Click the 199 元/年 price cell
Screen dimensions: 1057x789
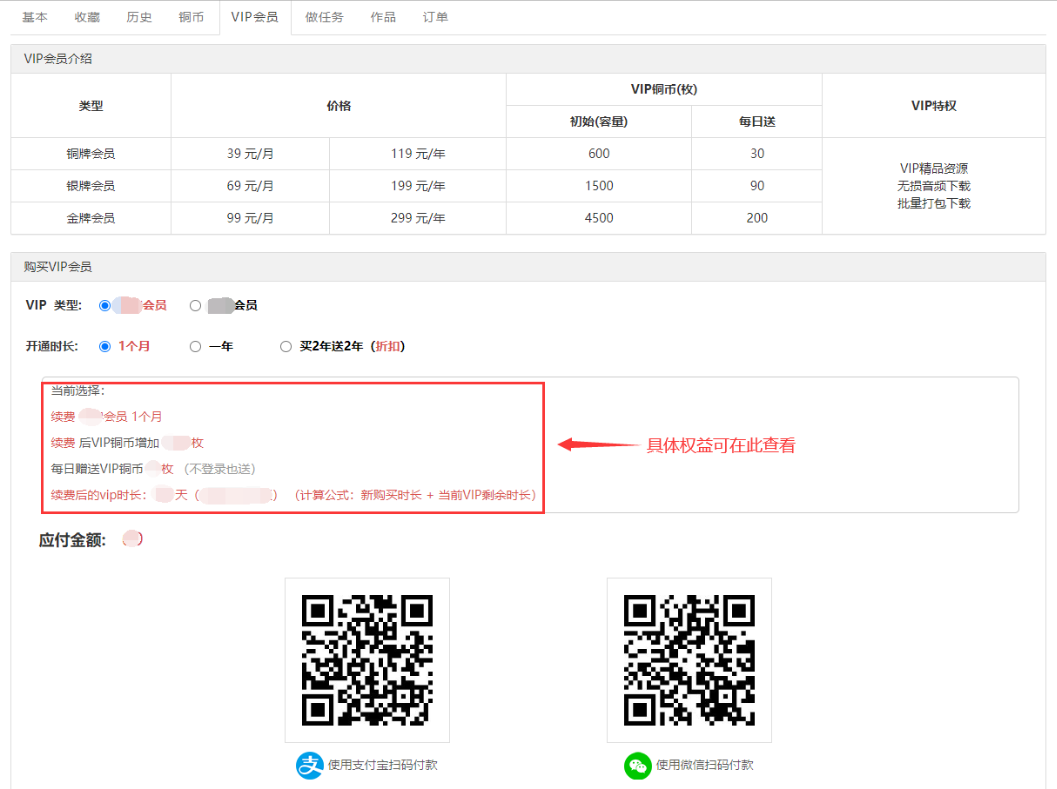[418, 186]
